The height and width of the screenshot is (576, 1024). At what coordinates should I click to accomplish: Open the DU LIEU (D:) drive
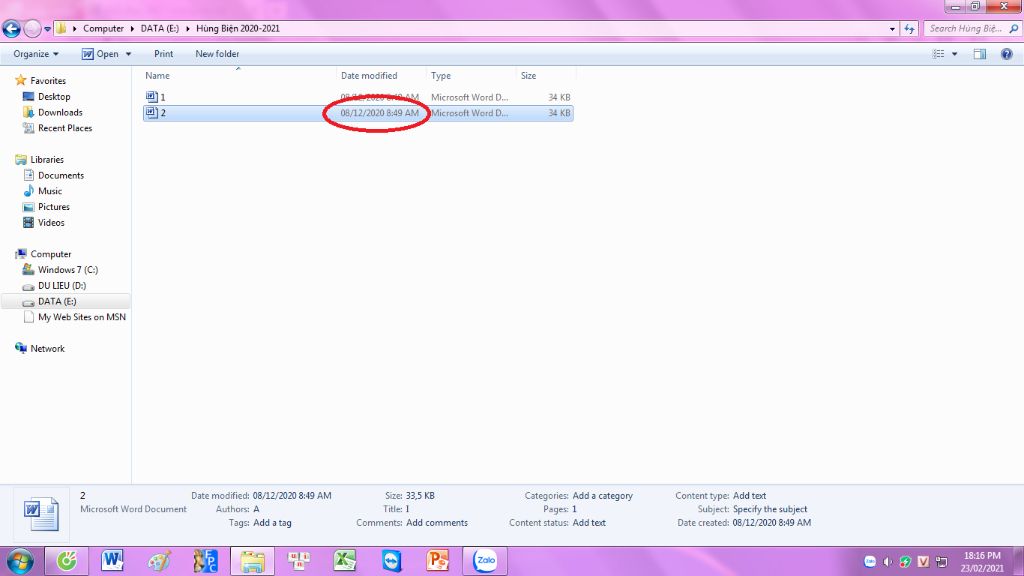[62, 285]
